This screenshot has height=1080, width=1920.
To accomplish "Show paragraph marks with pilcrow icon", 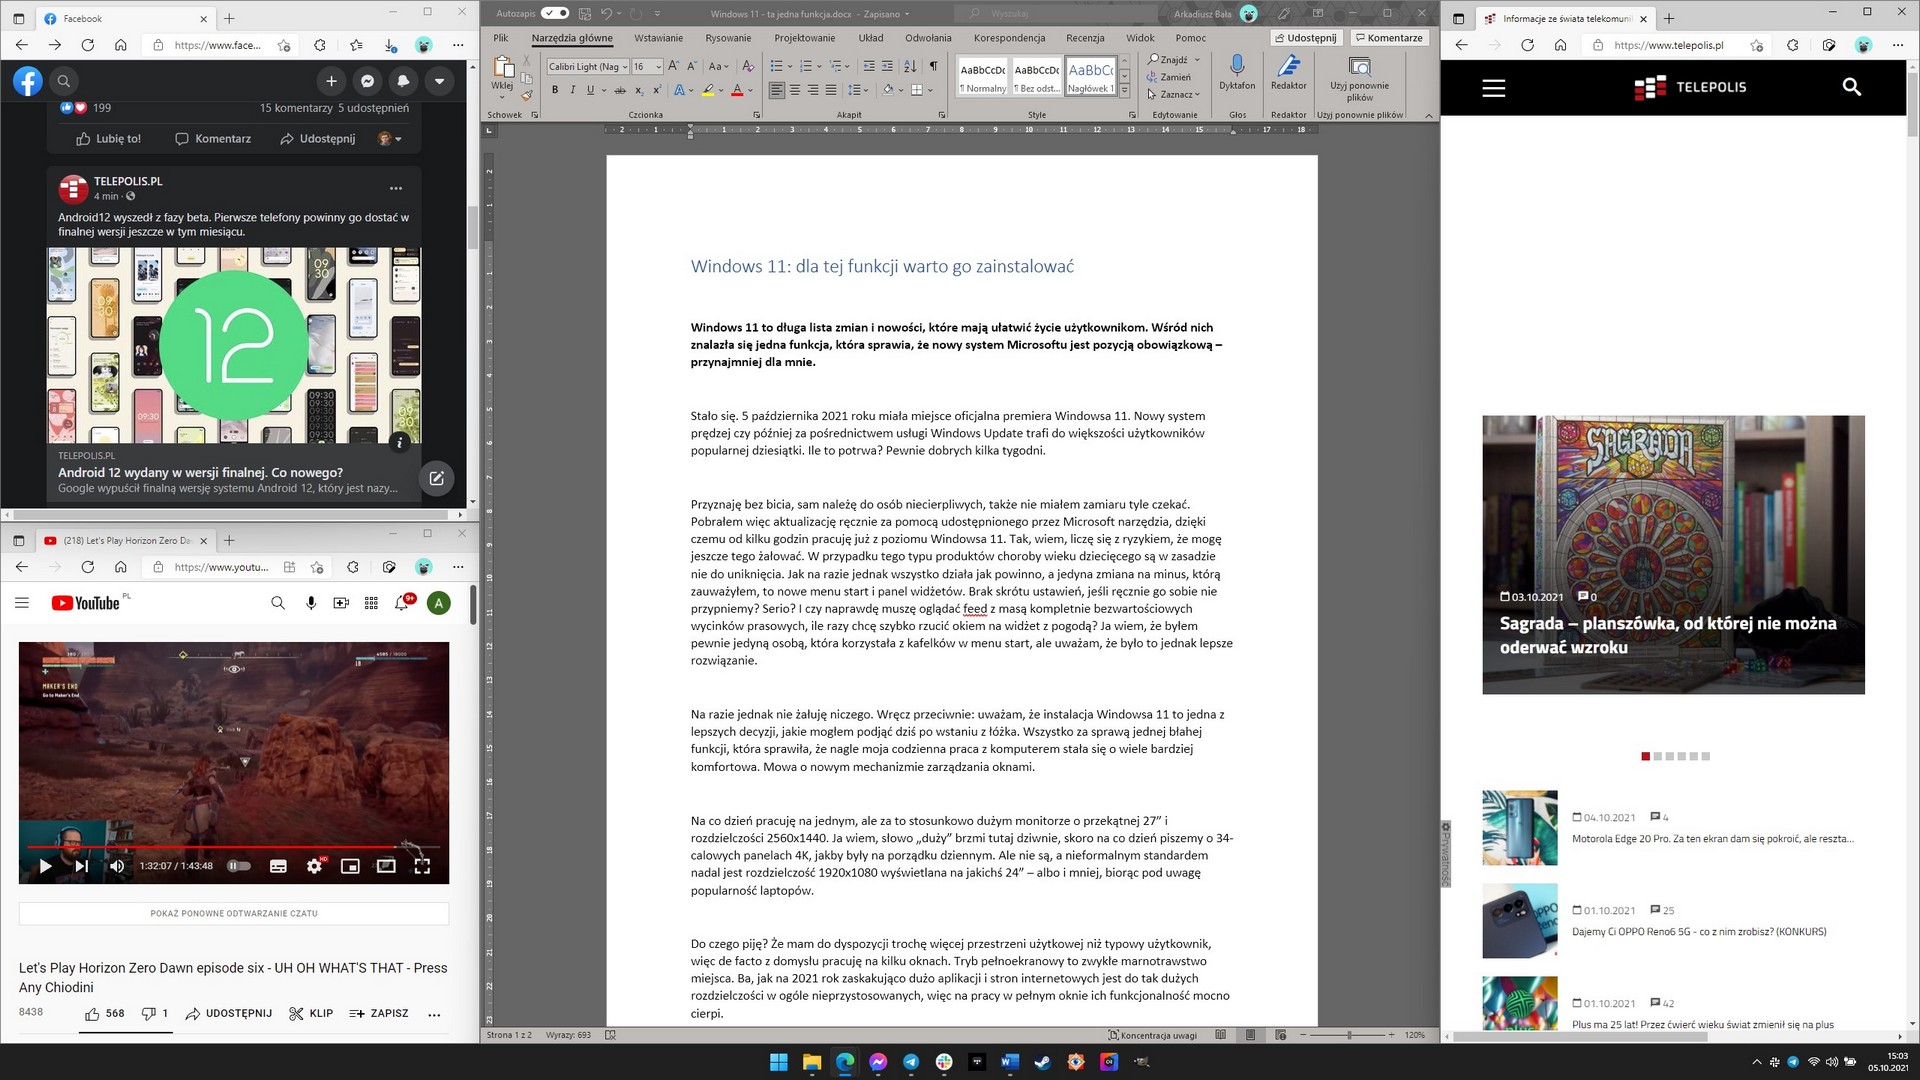I will point(933,66).
